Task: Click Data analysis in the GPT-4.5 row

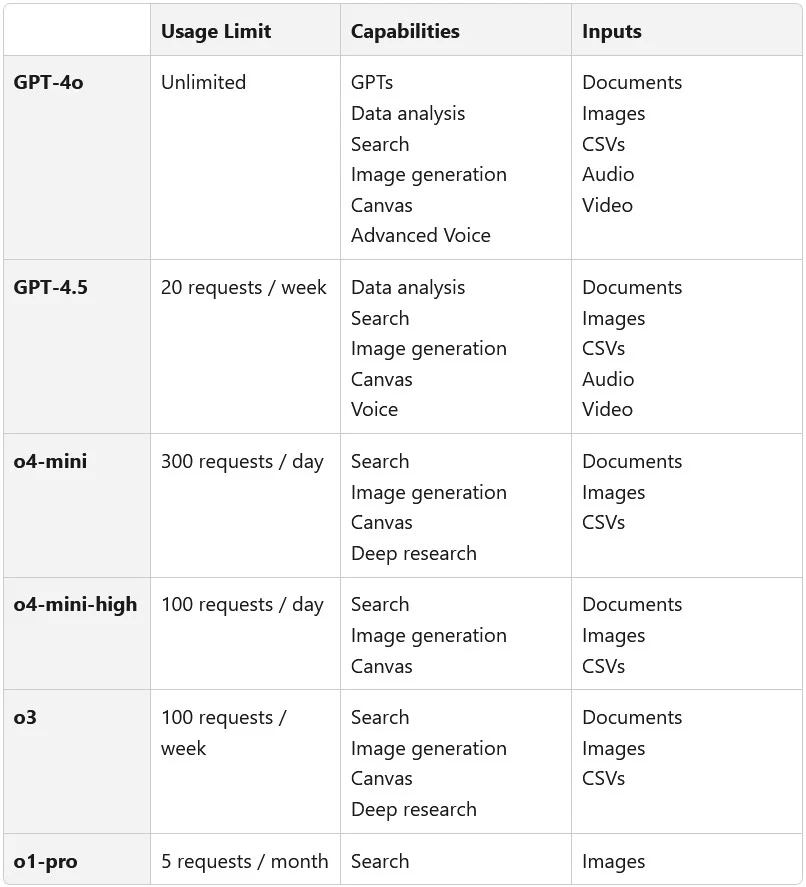Action: [x=408, y=288]
